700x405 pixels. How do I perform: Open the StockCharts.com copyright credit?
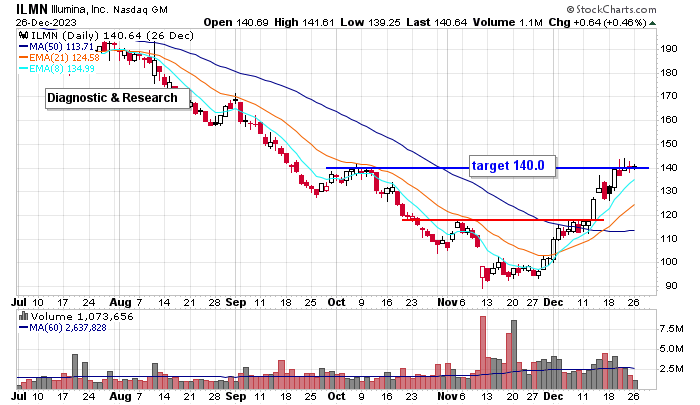coord(611,9)
